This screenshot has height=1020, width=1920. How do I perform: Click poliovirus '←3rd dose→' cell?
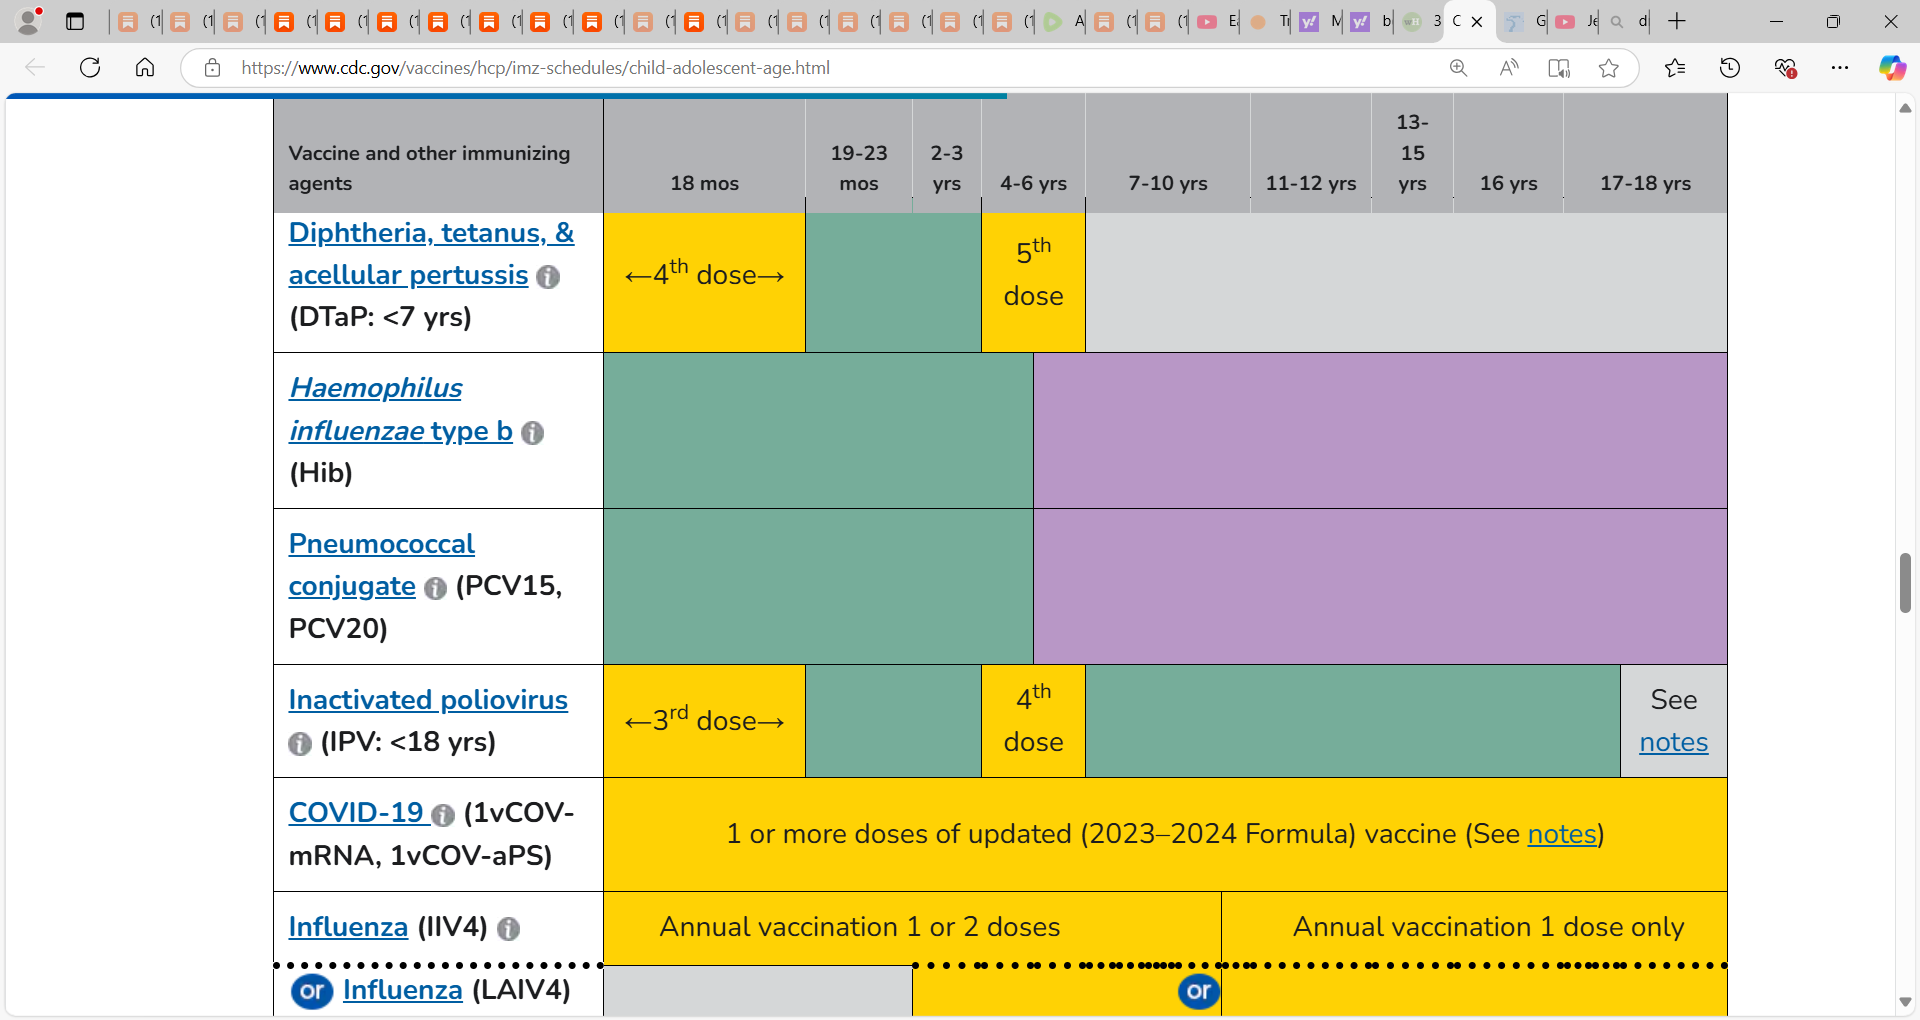(704, 721)
